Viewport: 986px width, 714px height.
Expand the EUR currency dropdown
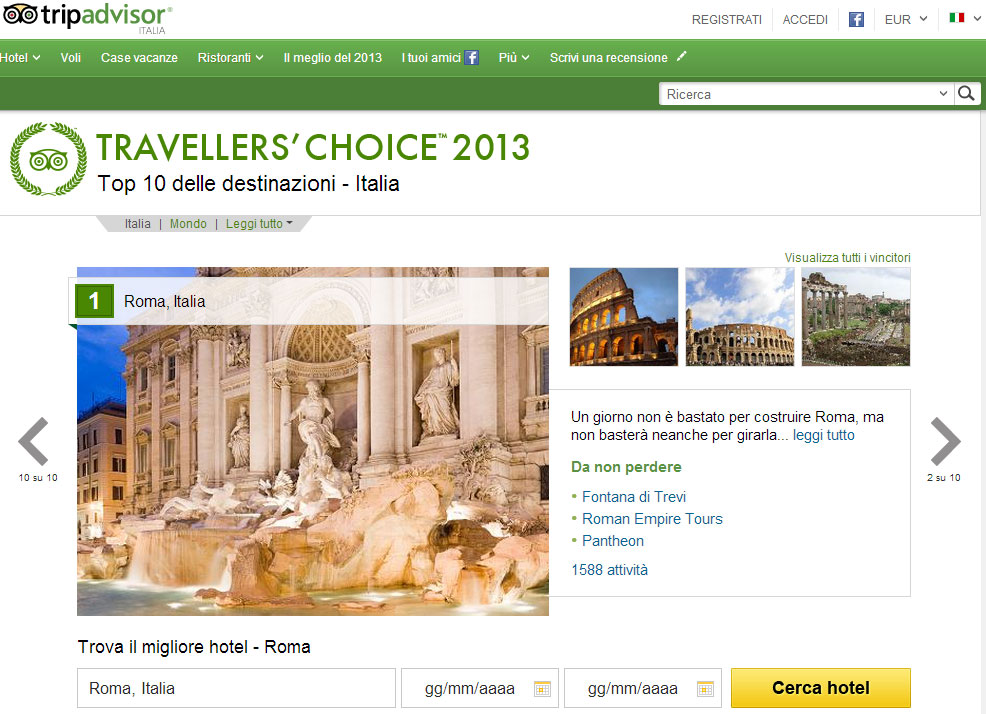coord(906,20)
